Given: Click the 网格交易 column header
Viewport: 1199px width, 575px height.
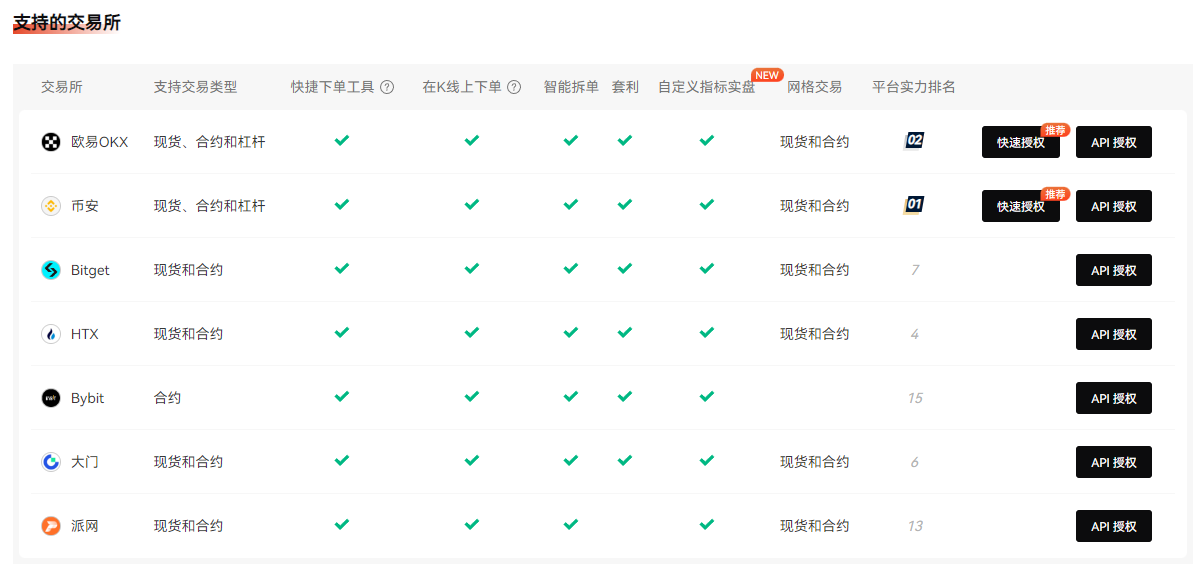Looking at the screenshot, I should 815,87.
